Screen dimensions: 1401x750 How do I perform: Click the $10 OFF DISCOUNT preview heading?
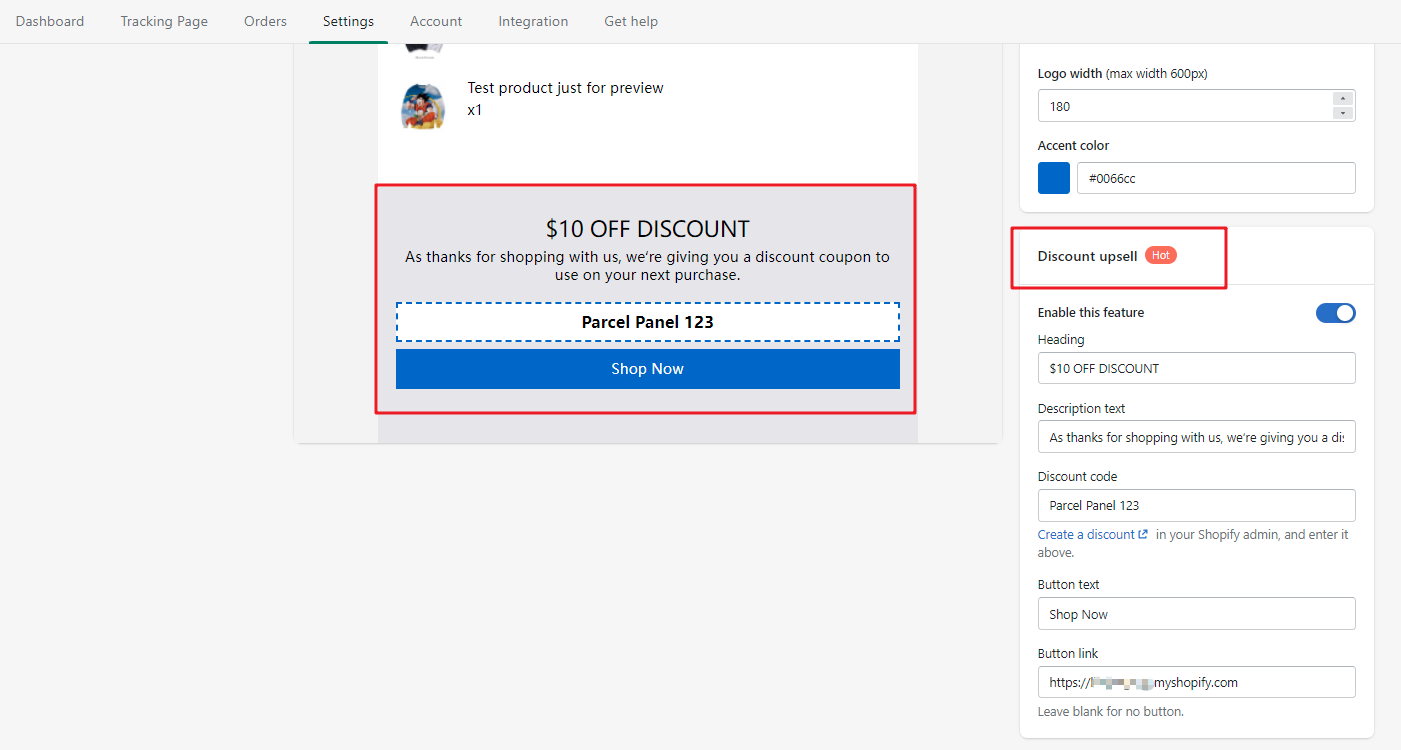pos(648,228)
